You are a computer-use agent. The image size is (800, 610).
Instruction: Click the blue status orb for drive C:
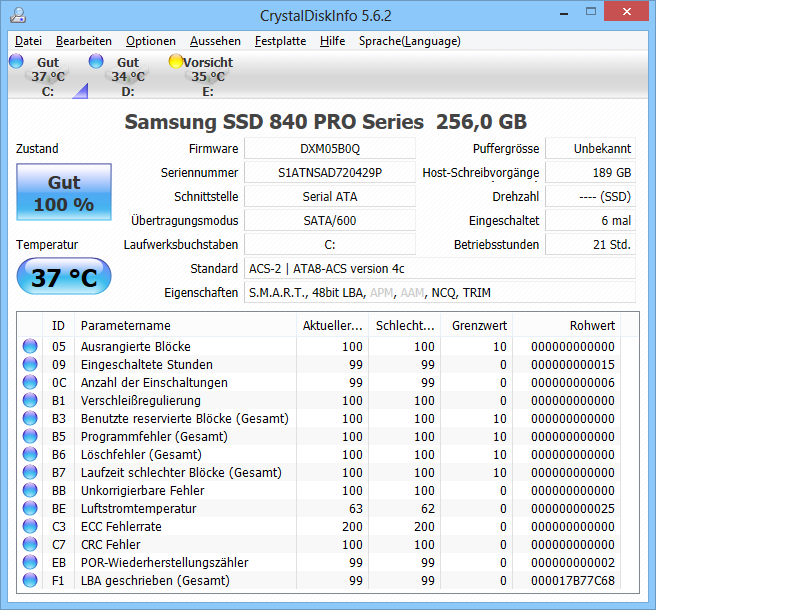[16, 61]
